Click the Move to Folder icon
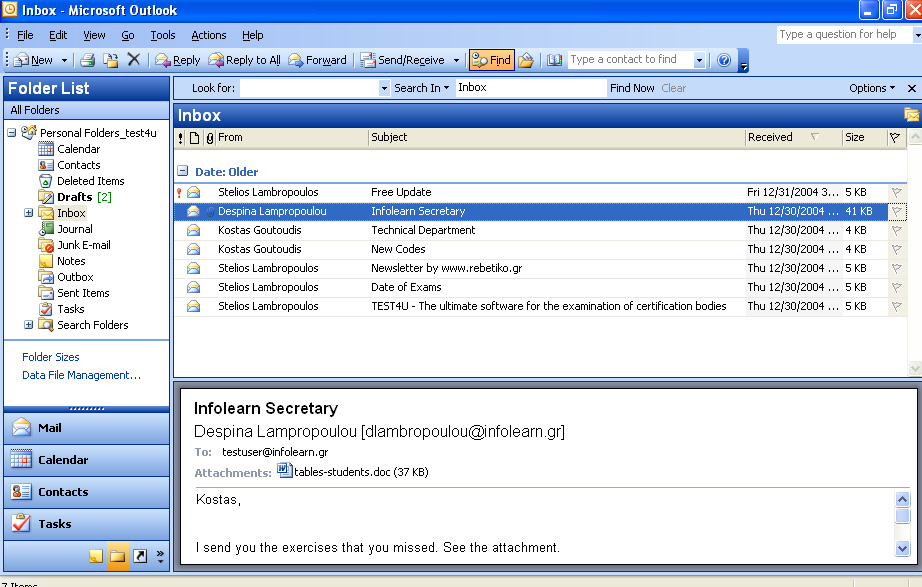This screenshot has height=587, width=922. pyautogui.click(x=111, y=59)
